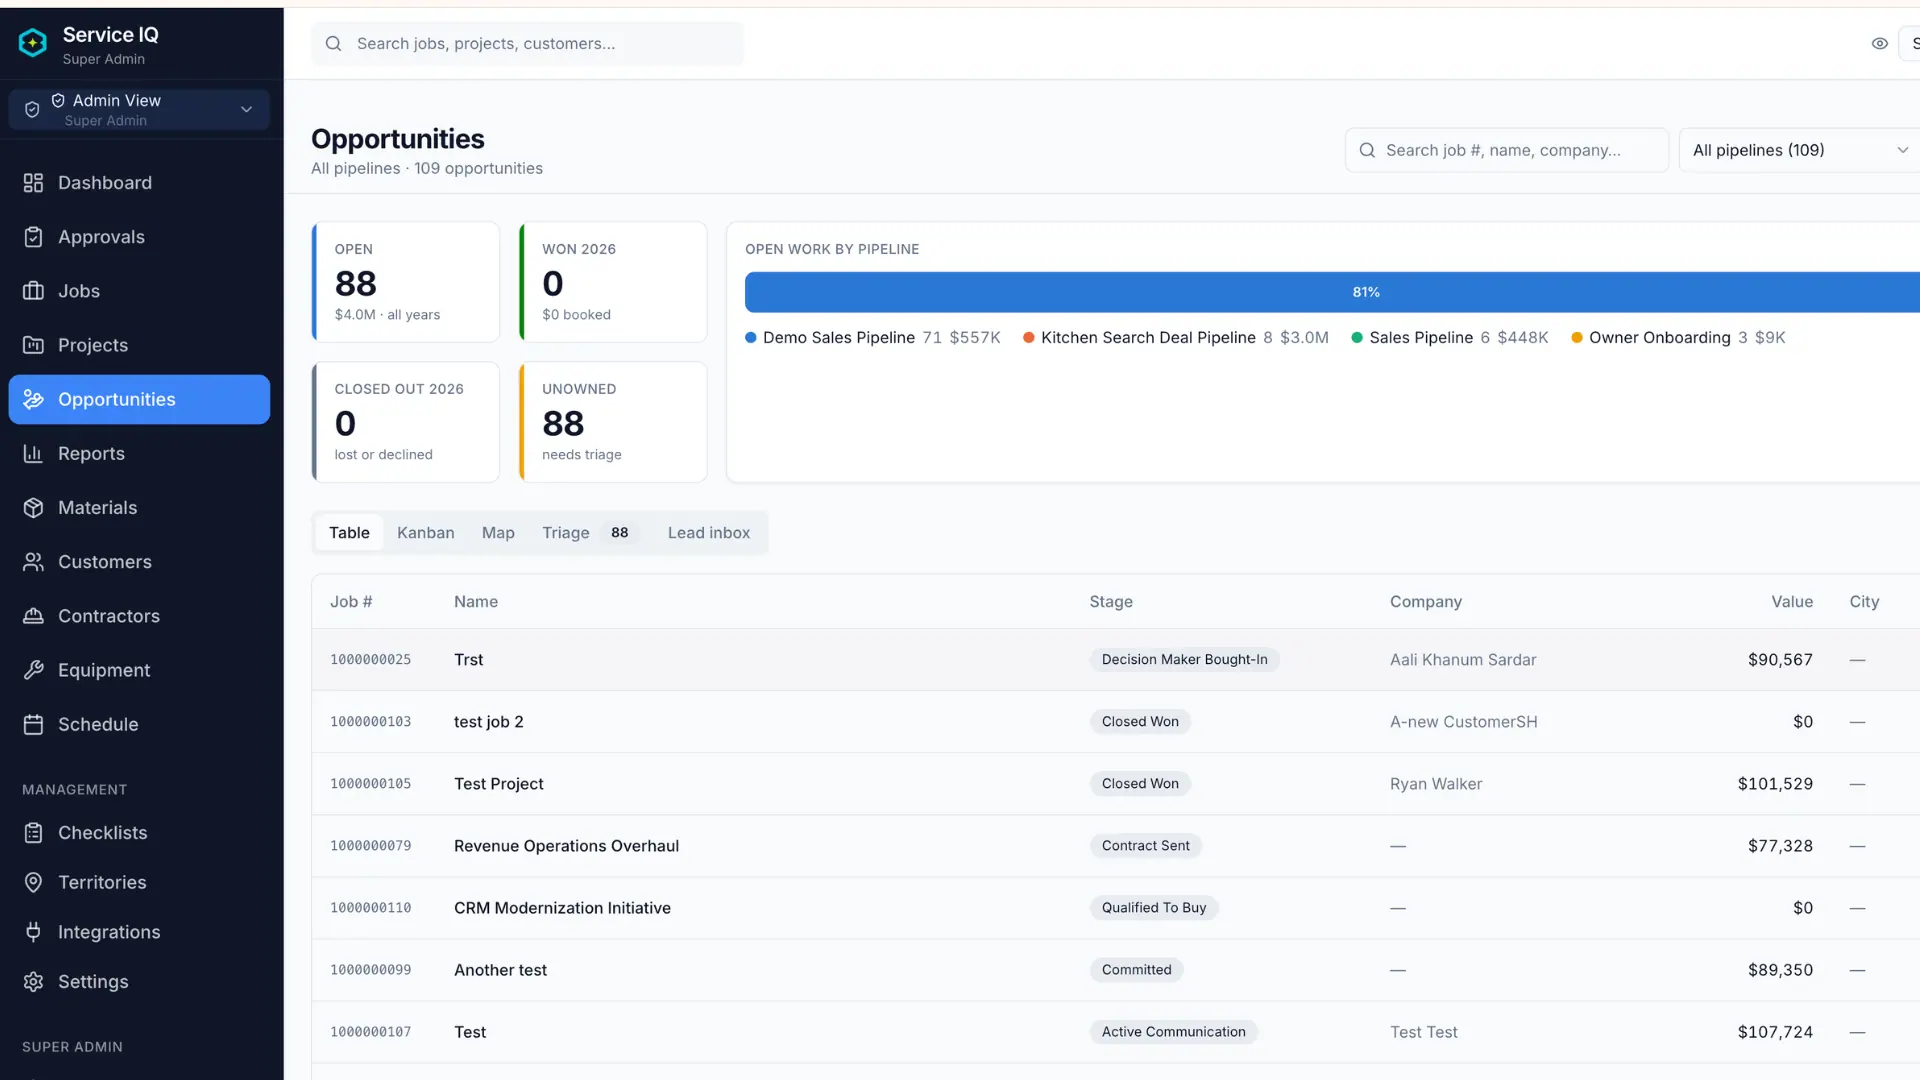Click the Territories map pin icon
This screenshot has width=1920, height=1080.
pyautogui.click(x=33, y=882)
